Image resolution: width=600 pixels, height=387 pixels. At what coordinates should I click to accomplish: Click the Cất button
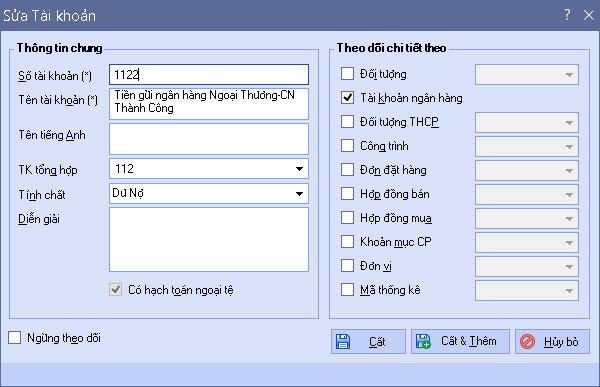(x=368, y=341)
